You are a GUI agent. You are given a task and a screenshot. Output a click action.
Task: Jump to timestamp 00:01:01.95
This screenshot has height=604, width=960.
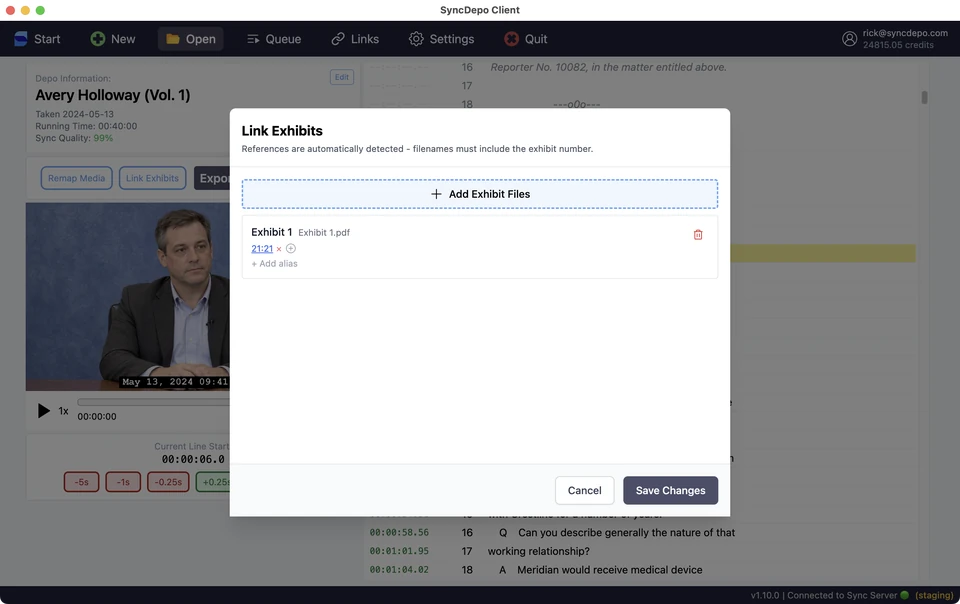pos(399,551)
